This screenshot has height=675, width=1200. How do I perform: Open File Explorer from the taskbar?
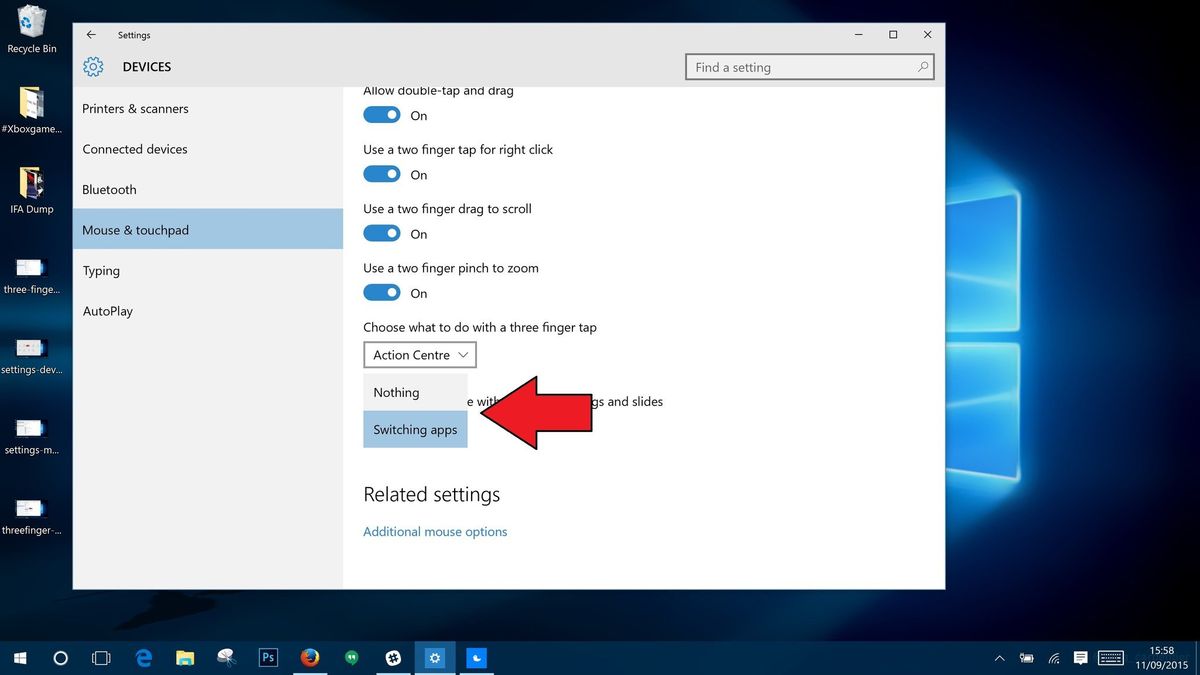(x=185, y=658)
